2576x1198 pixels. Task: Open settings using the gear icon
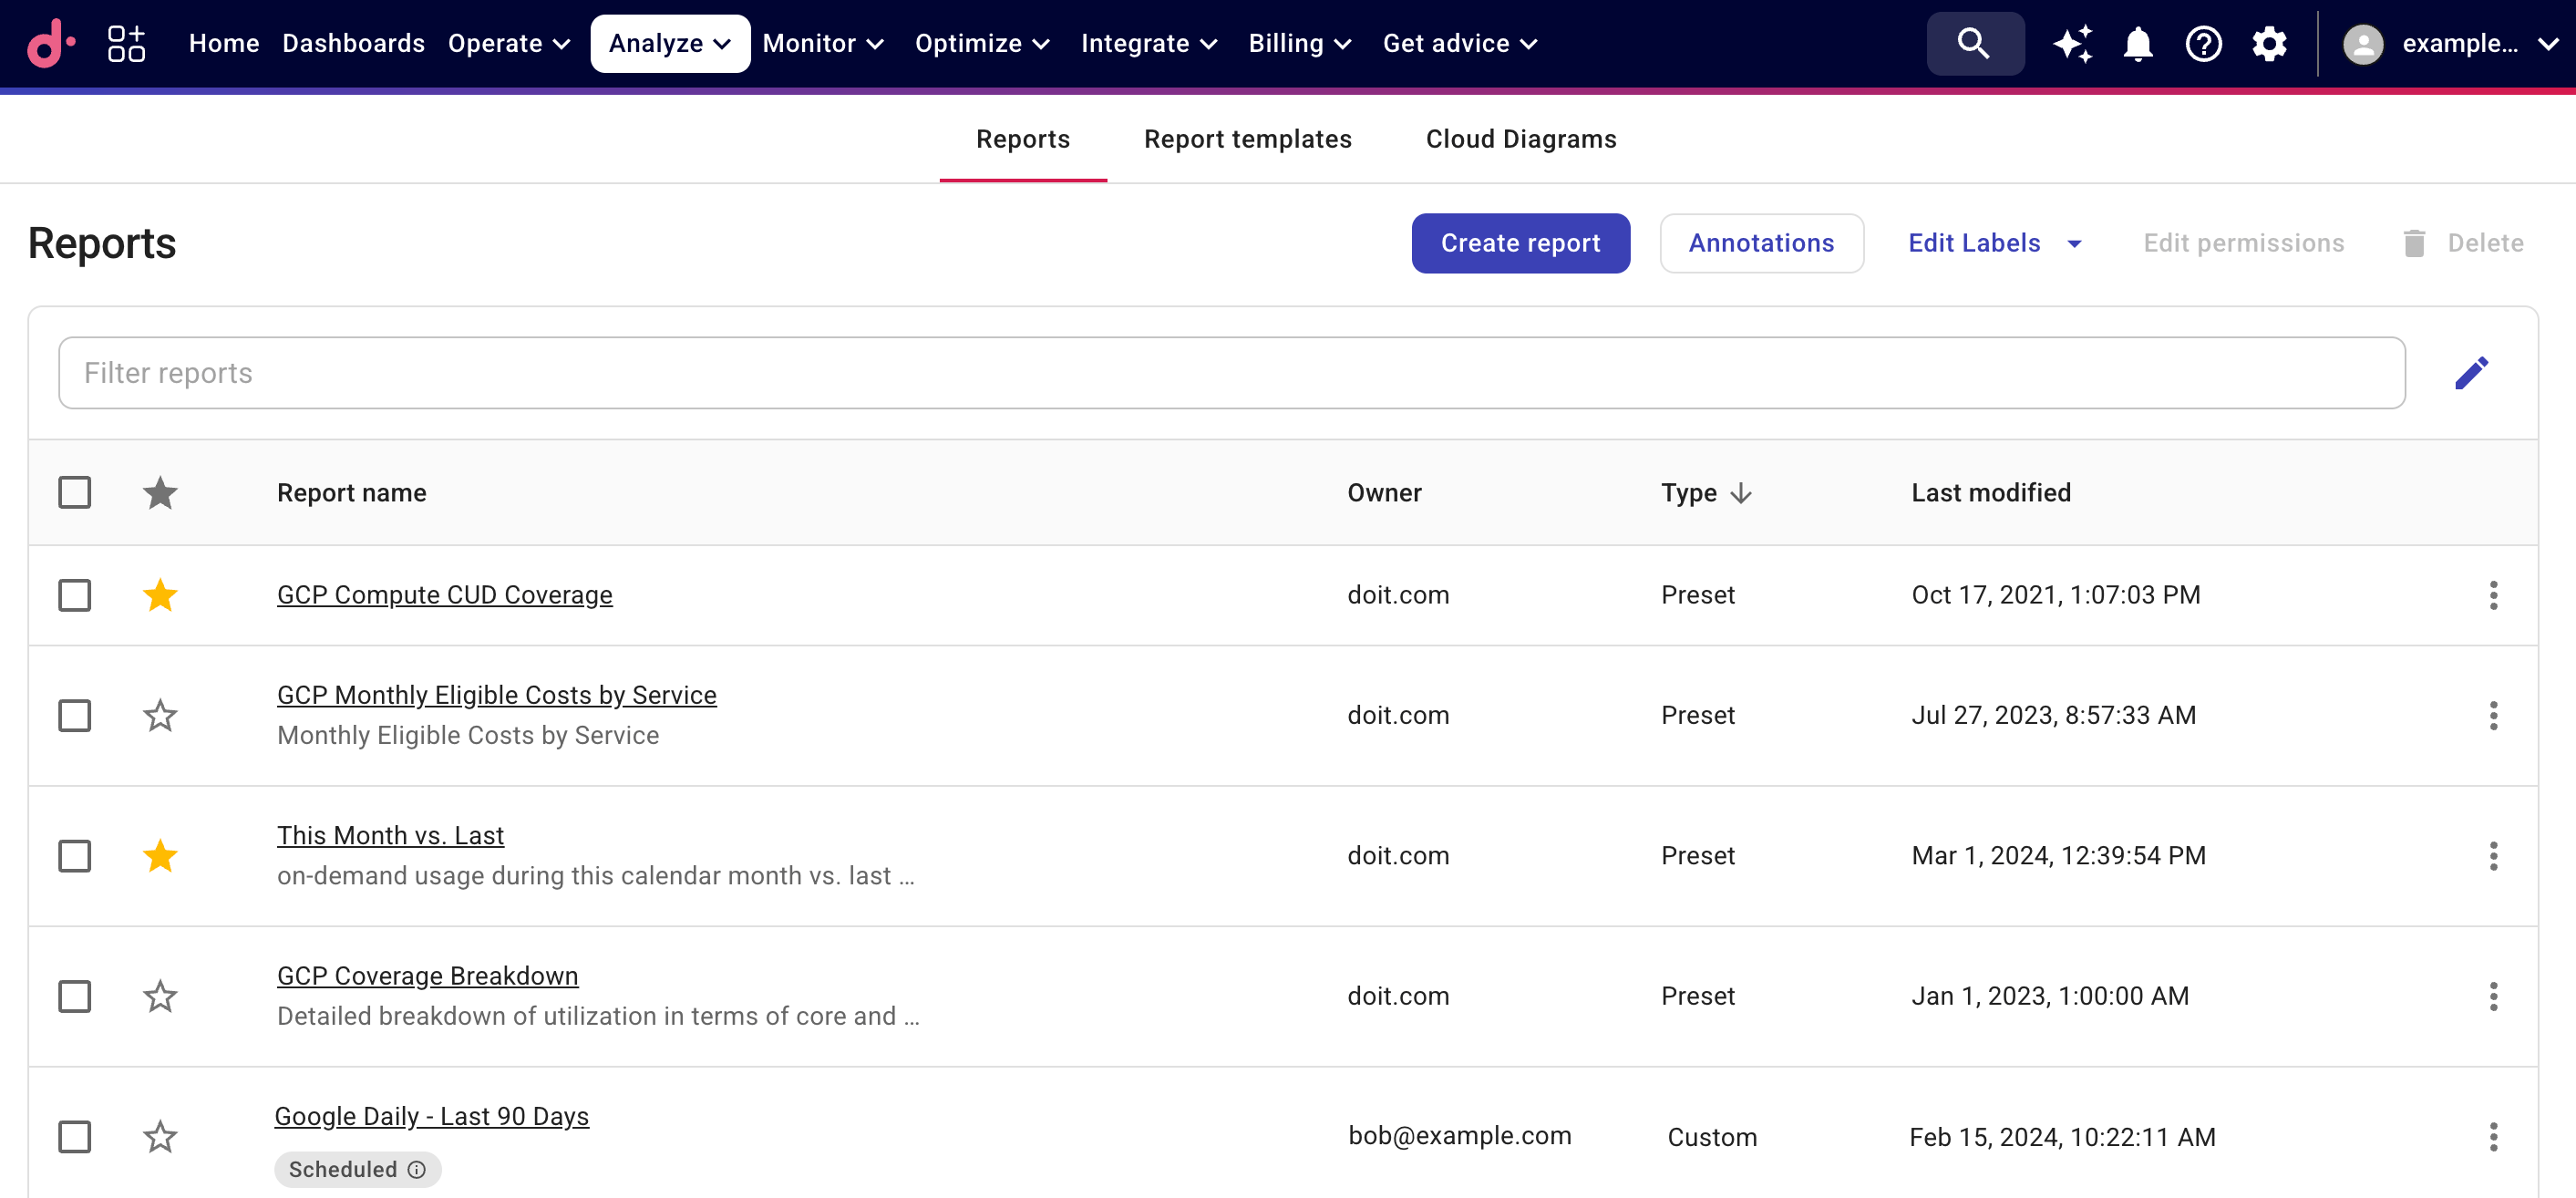(2269, 43)
